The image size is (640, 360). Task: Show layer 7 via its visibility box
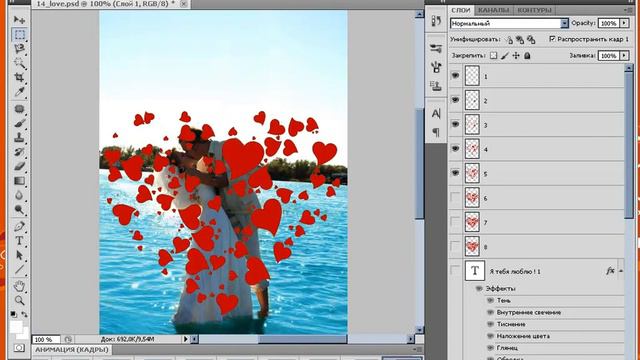455,222
